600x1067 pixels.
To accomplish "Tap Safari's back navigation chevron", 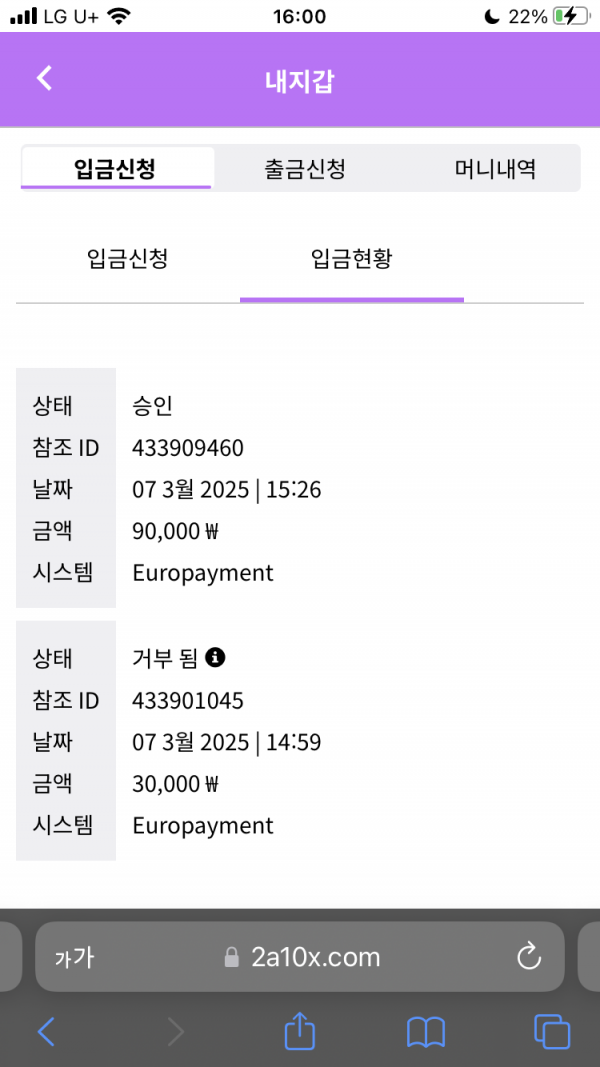I will point(46,1031).
